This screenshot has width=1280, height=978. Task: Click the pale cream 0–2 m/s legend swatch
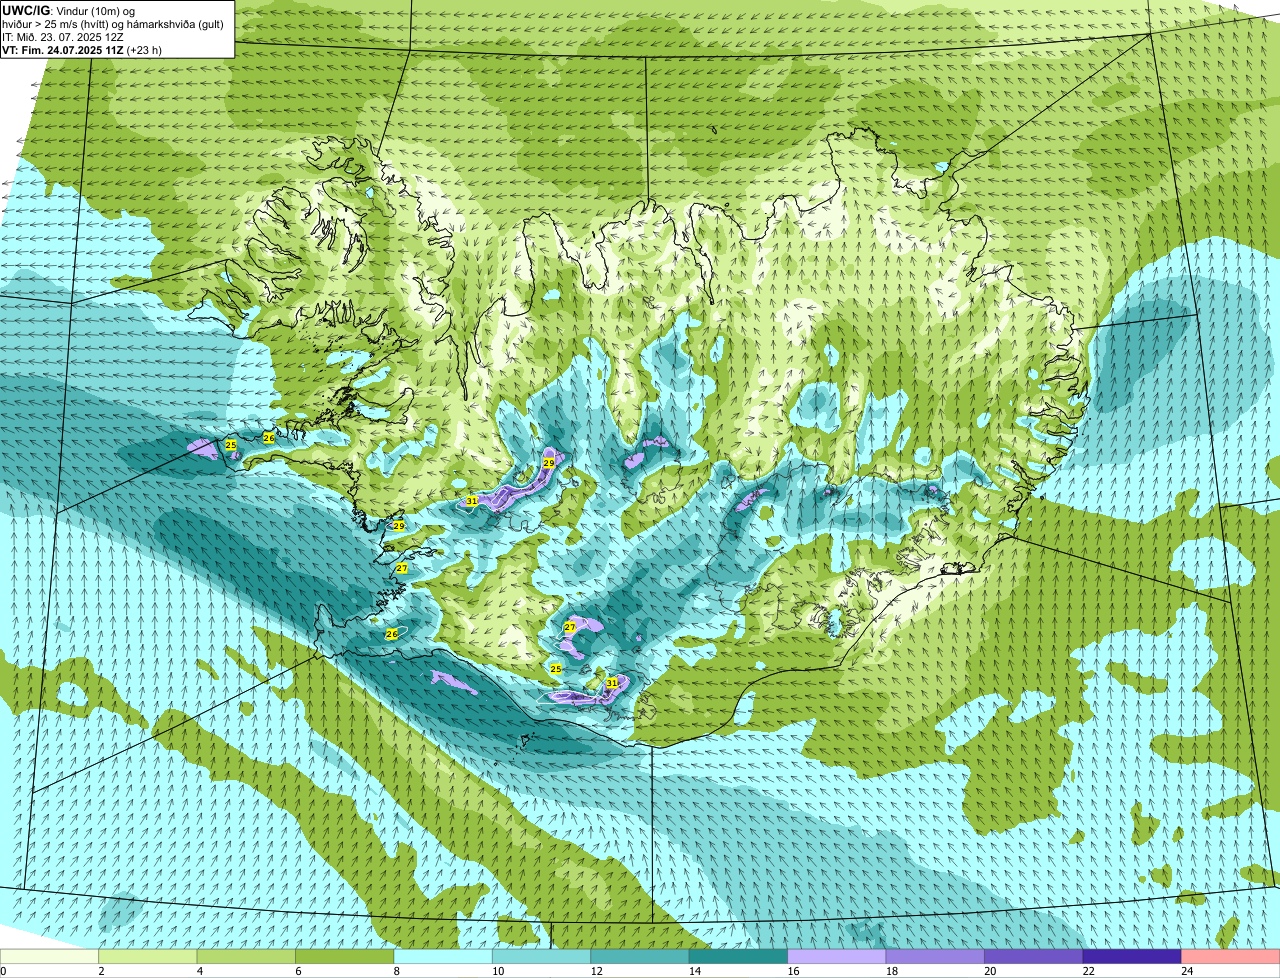[x=50, y=956]
